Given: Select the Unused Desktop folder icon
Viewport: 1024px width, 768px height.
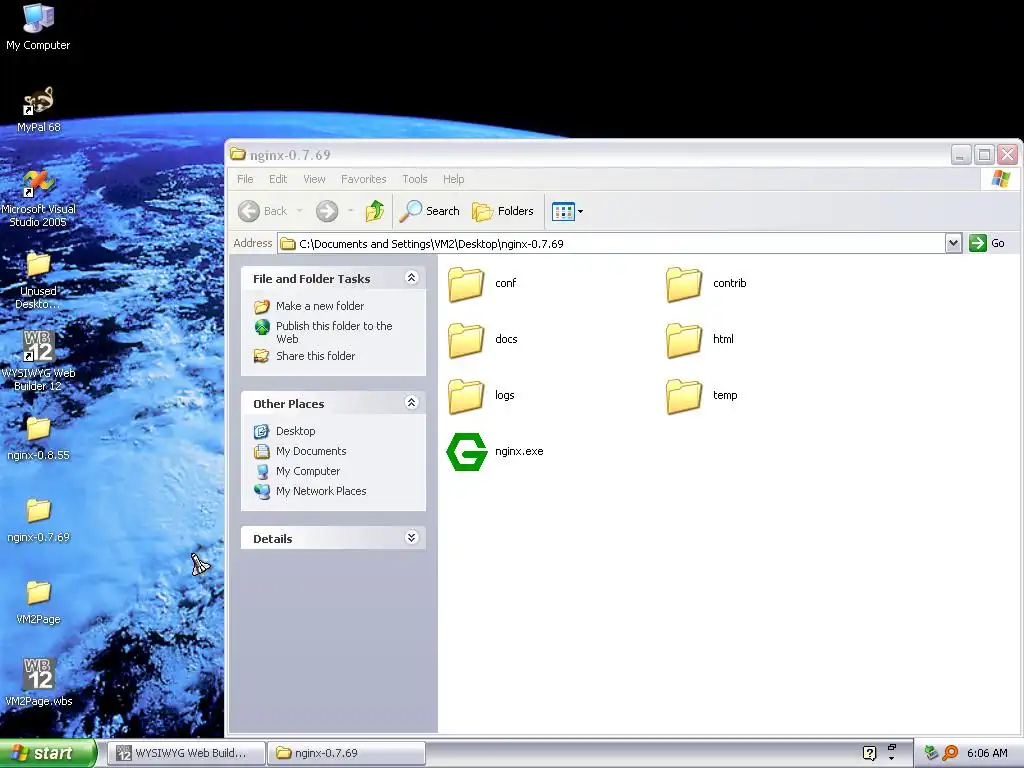Looking at the screenshot, I should point(38,280).
